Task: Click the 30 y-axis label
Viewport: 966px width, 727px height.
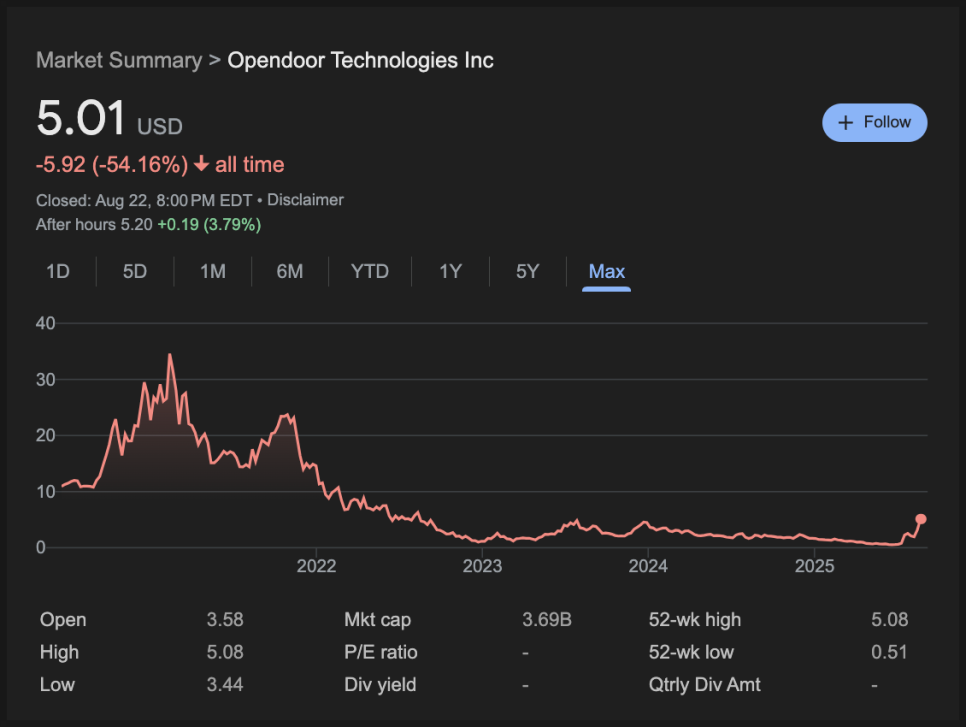Action: 46,380
